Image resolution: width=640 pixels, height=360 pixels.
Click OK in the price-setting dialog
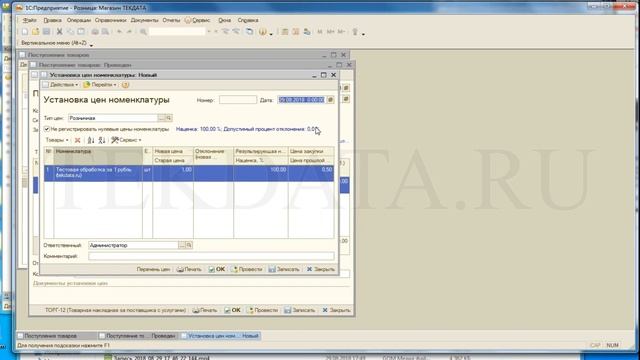coord(217,269)
